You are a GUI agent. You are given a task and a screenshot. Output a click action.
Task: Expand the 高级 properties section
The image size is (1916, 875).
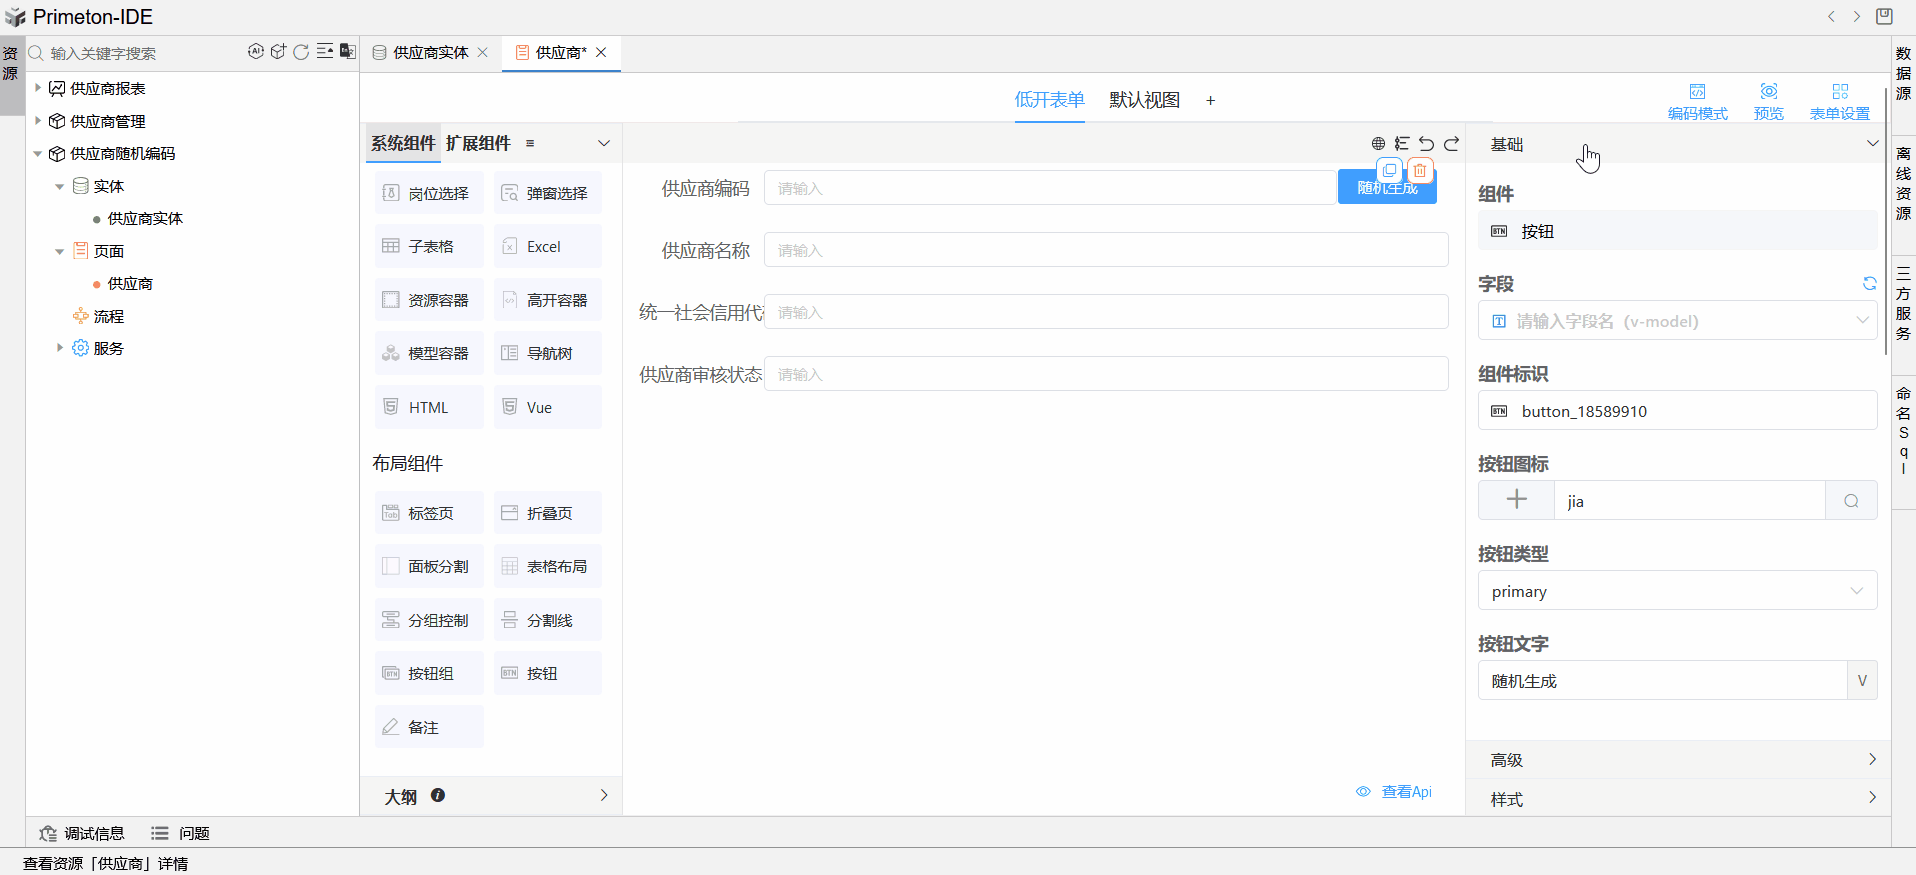tap(1677, 760)
